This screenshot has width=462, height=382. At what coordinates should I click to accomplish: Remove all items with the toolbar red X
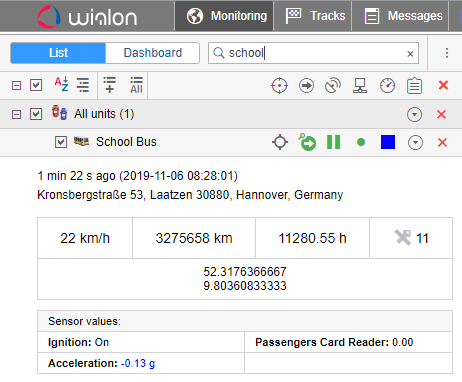(443, 85)
